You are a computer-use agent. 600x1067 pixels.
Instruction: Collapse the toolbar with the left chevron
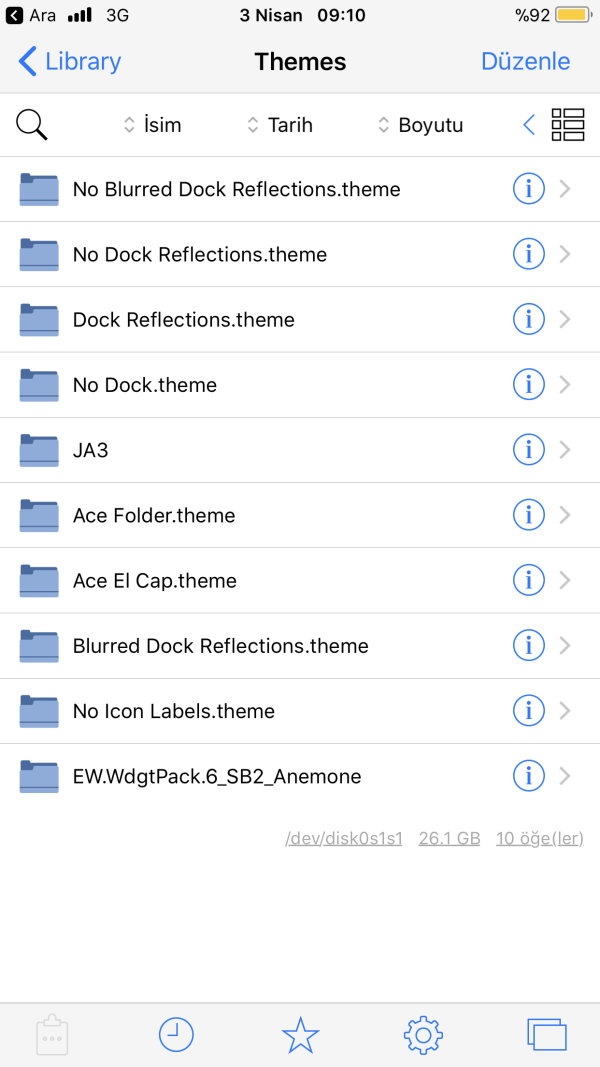(x=529, y=125)
